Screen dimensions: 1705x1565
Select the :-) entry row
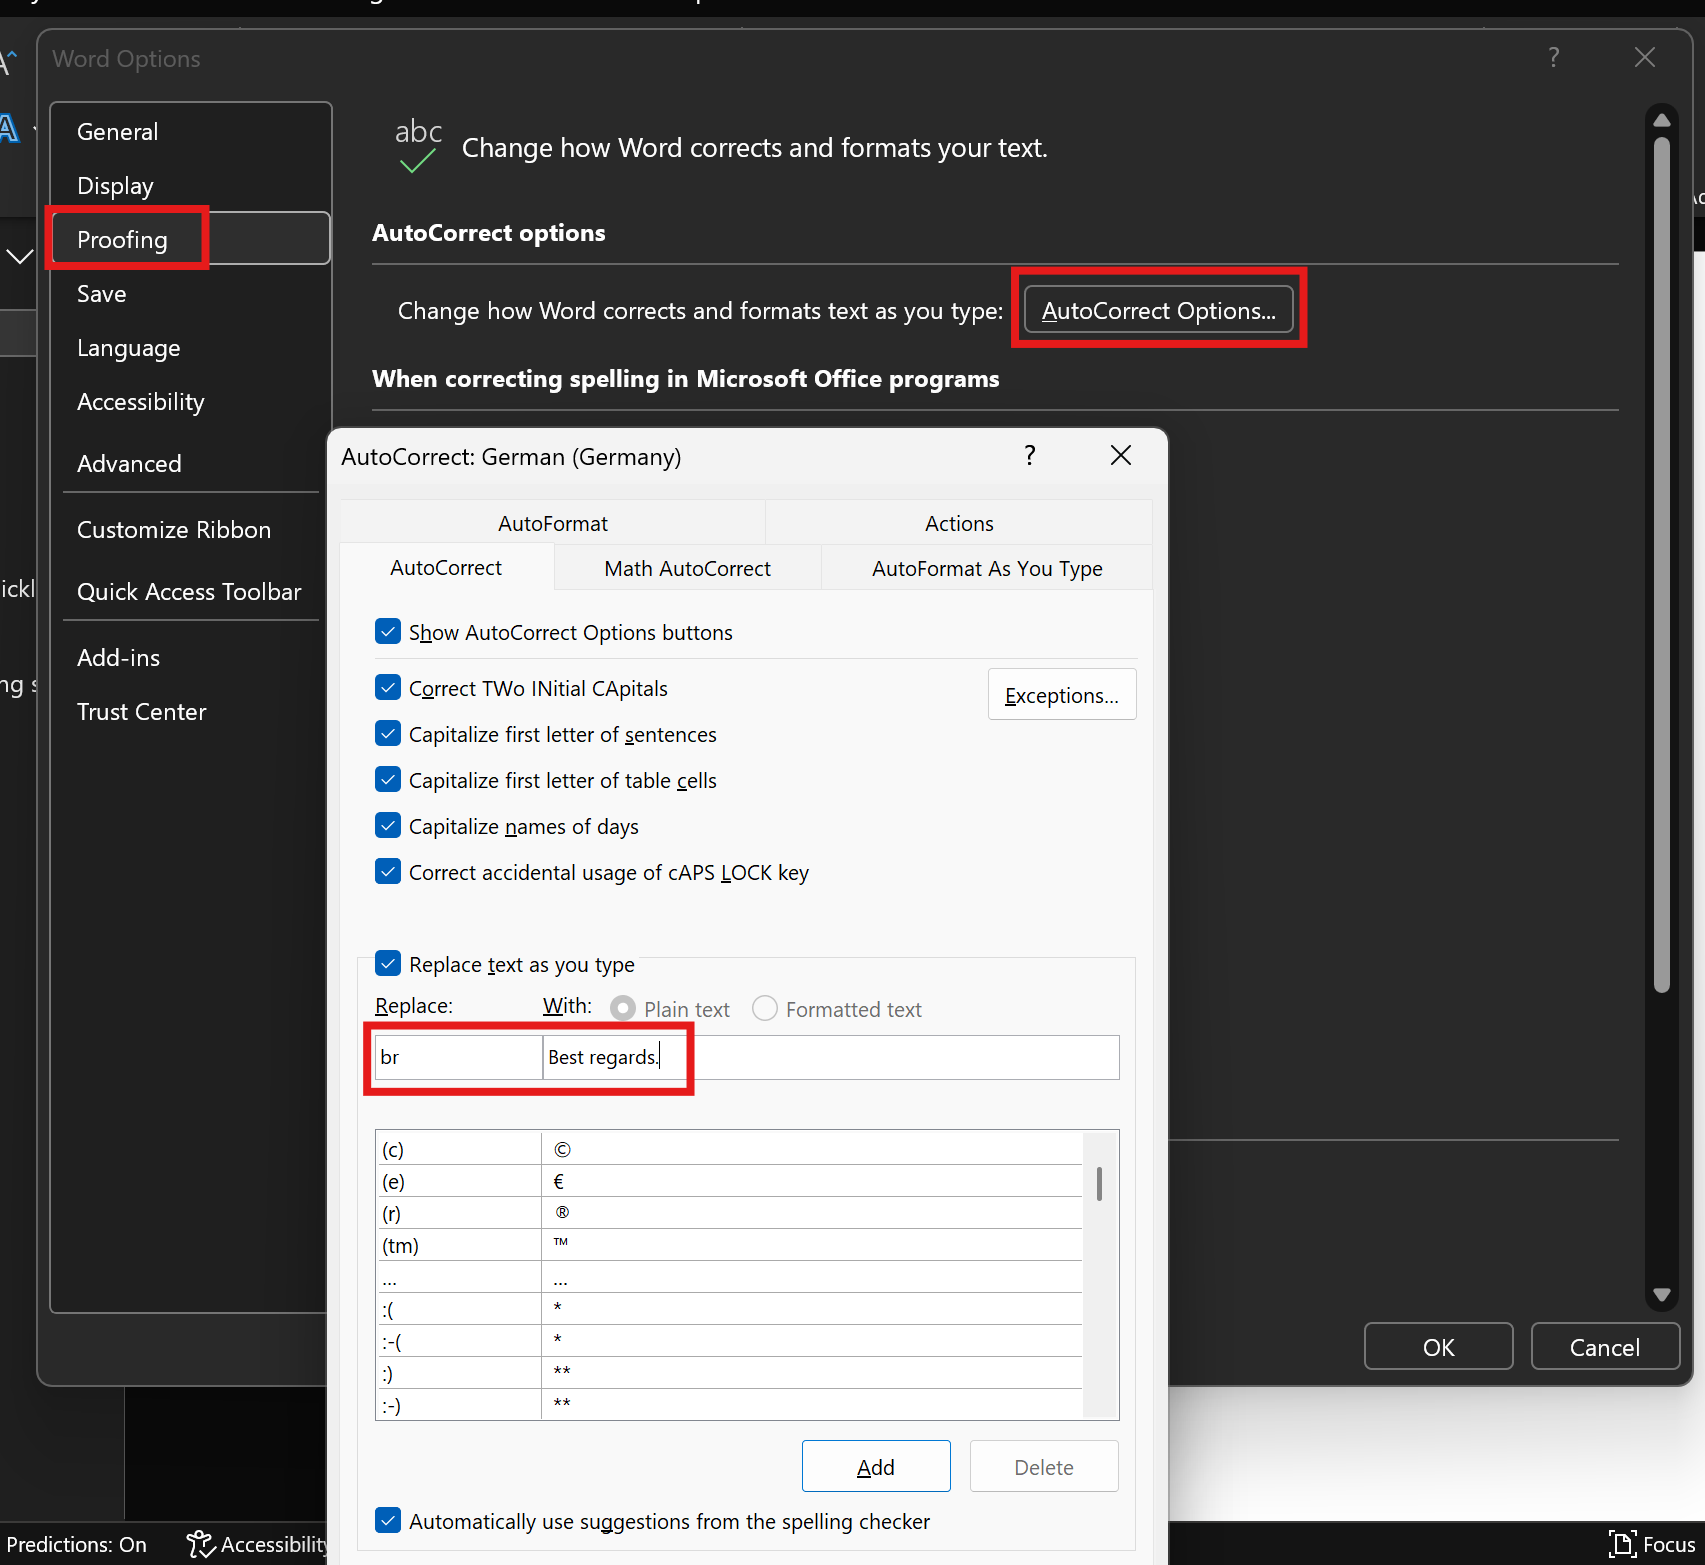pos(729,1405)
